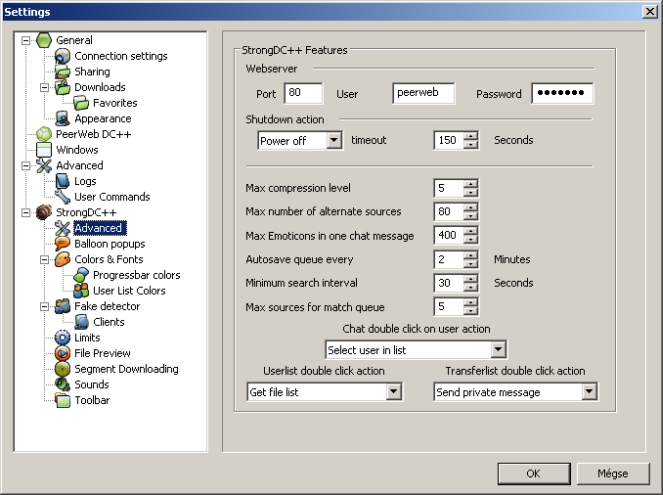The height and width of the screenshot is (495, 663).
Task: Select the Fake detector icon
Action: (63, 306)
